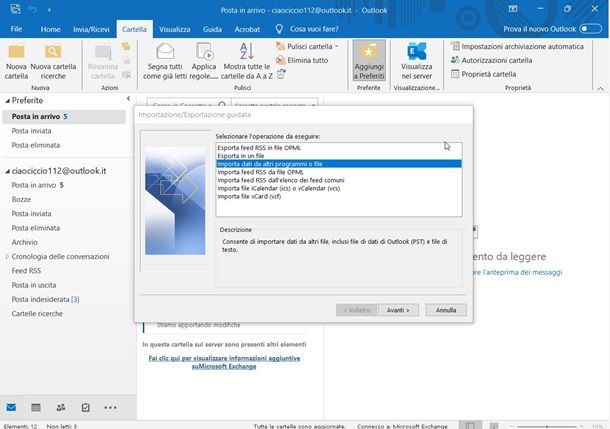Open the Tasks view icon
610x429 pixels.
[x=86, y=407]
